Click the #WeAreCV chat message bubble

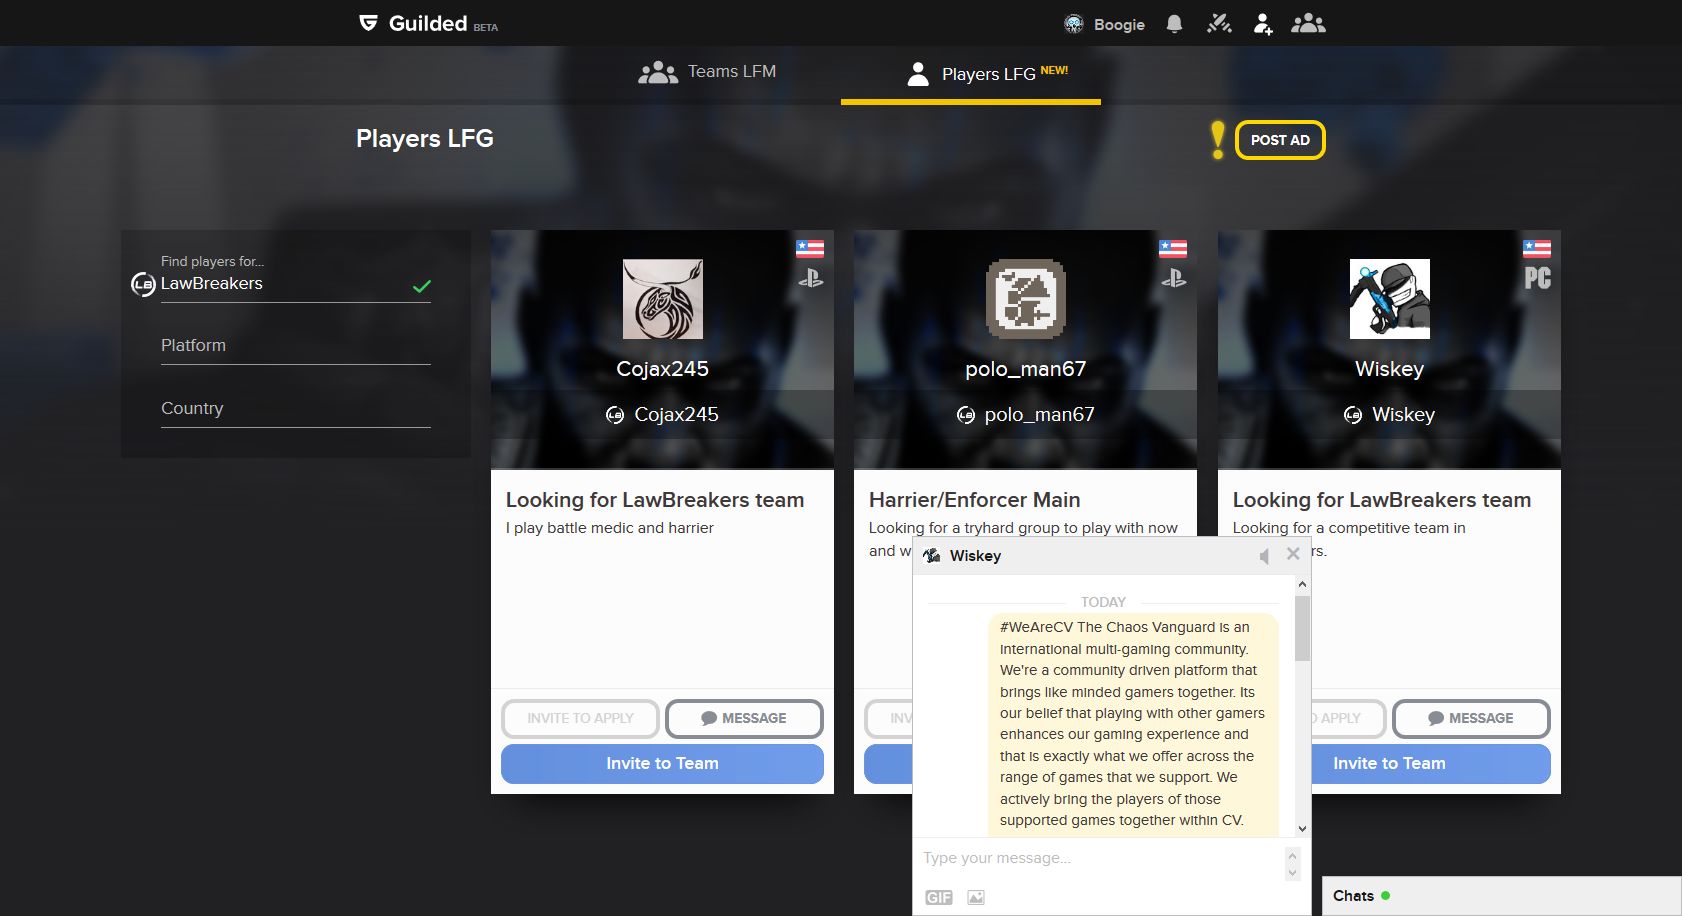click(1133, 724)
